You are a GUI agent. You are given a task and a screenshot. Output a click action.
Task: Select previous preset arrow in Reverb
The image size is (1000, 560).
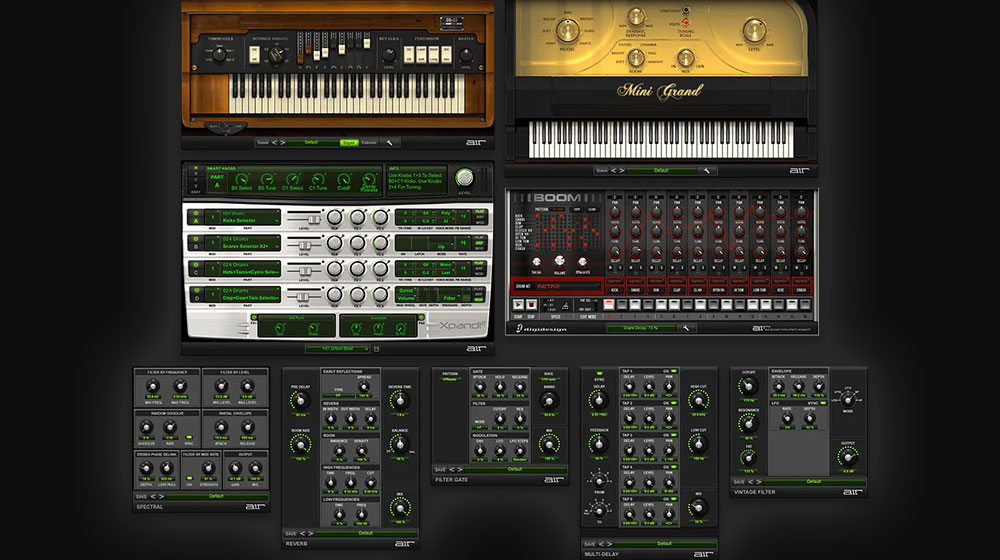pyautogui.click(x=302, y=533)
